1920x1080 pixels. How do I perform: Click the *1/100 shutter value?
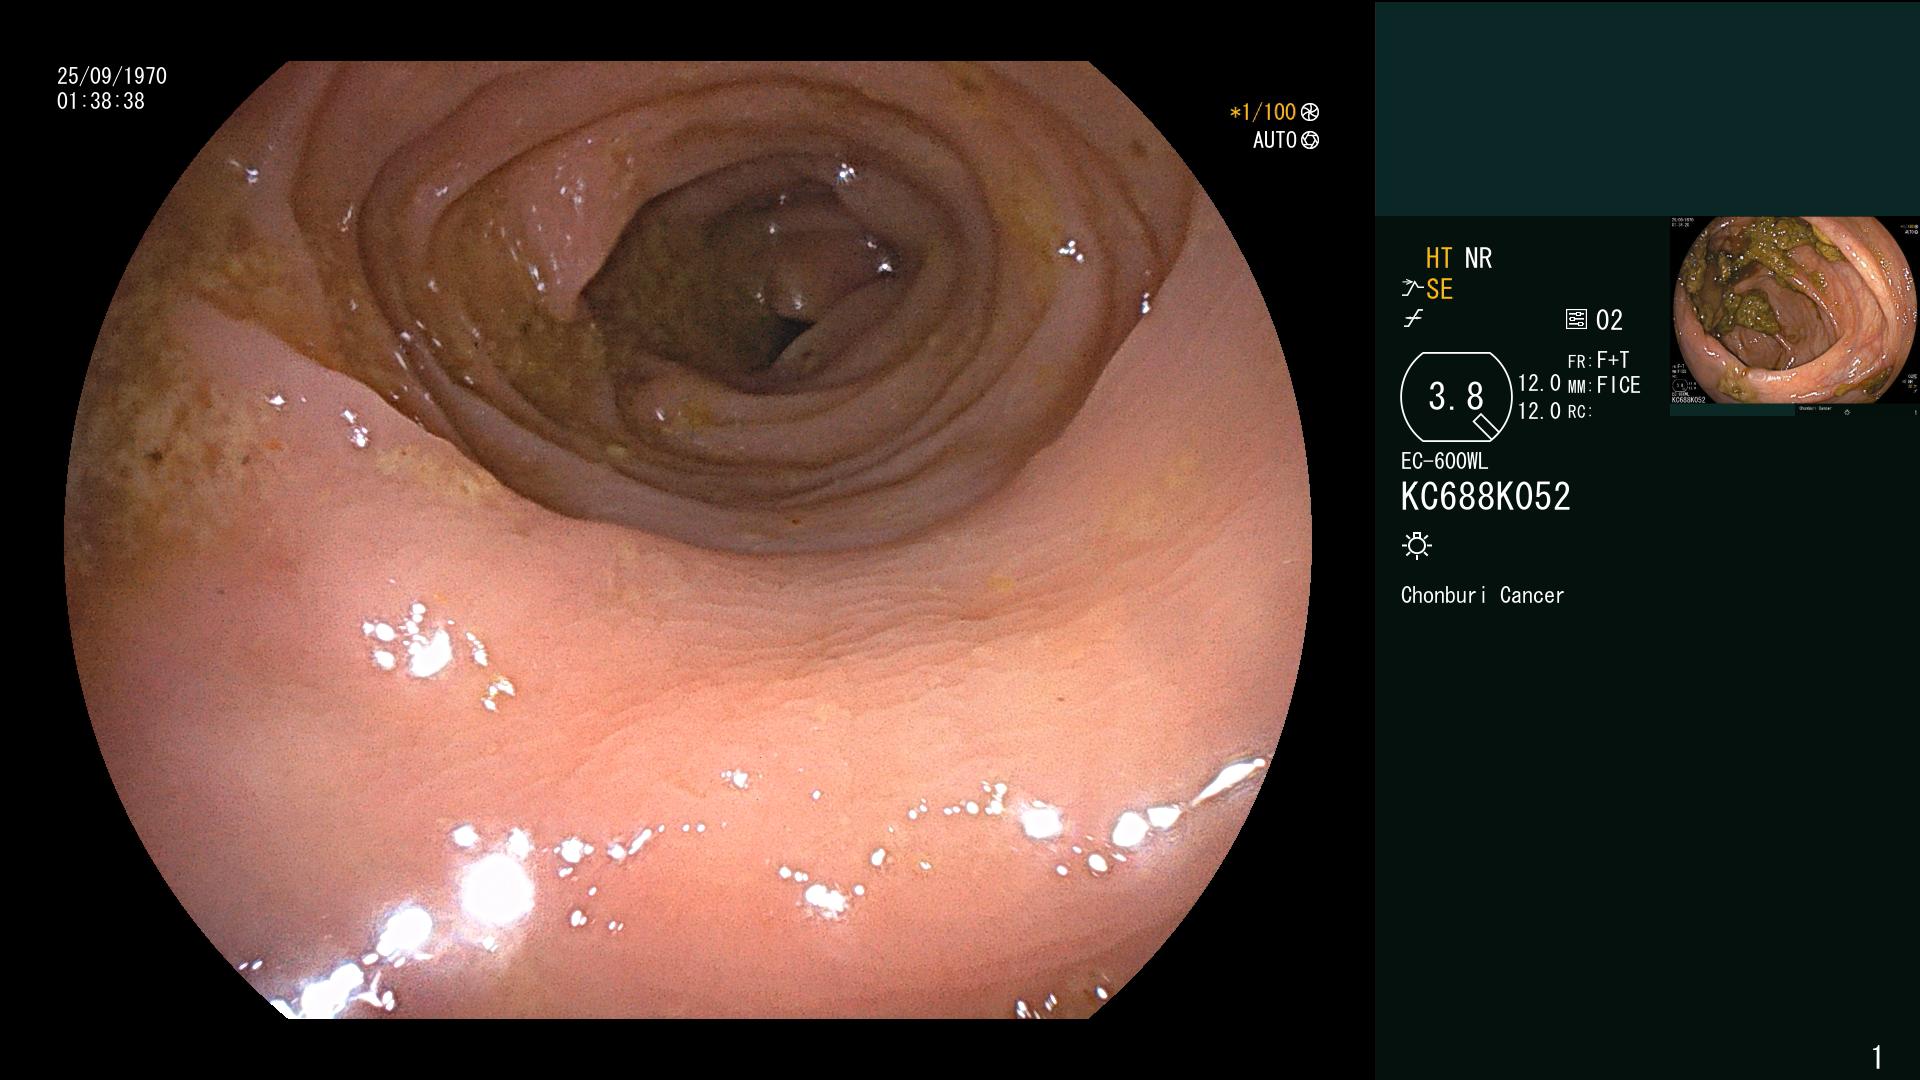click(x=1262, y=112)
